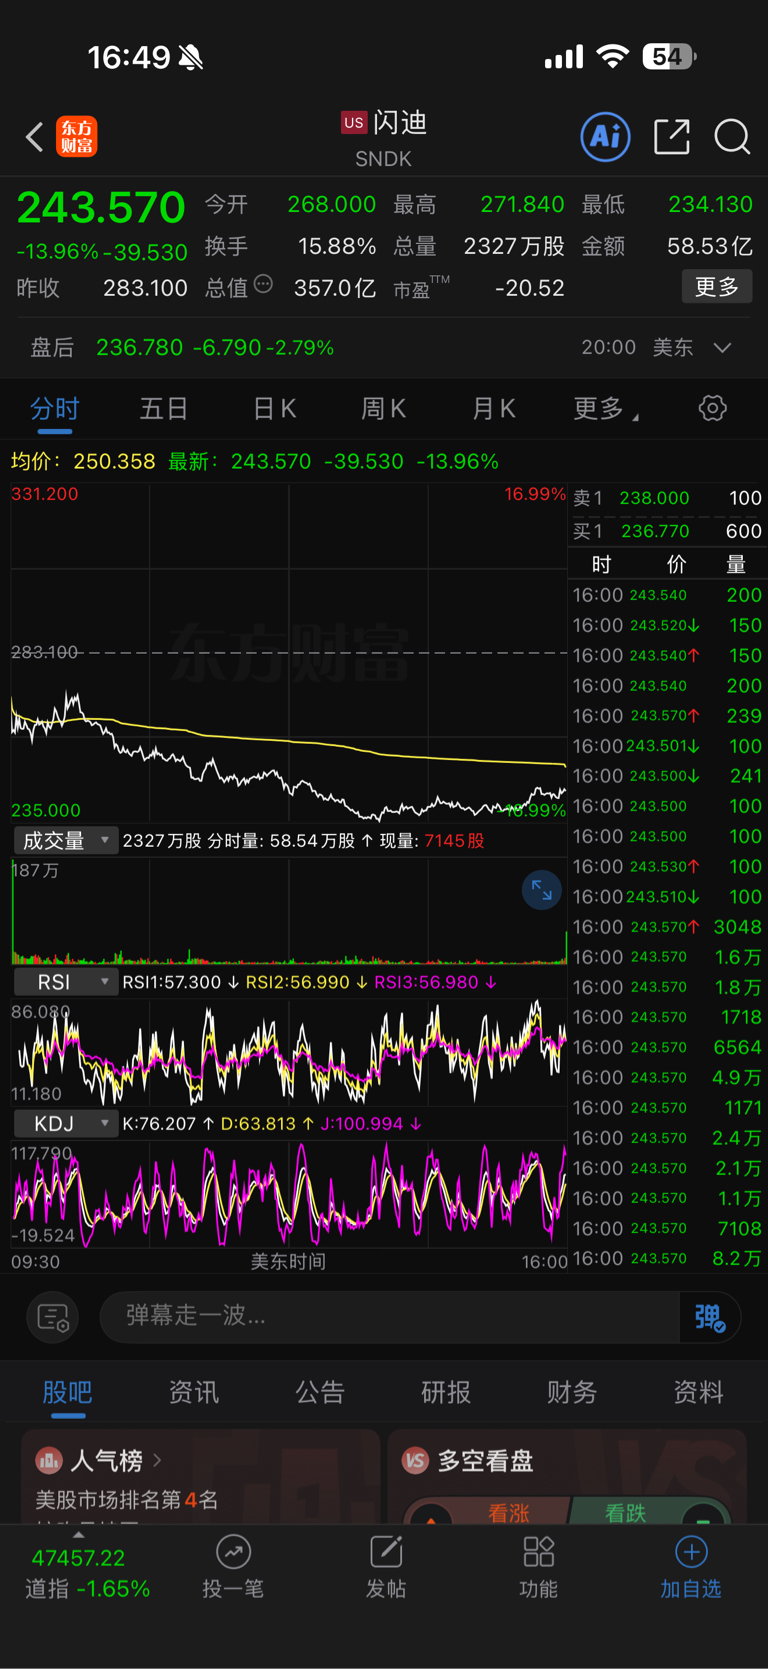Image resolution: width=768 pixels, height=1669 pixels.
Task: Tap the 弹幕走一波 input field
Action: [390, 1317]
